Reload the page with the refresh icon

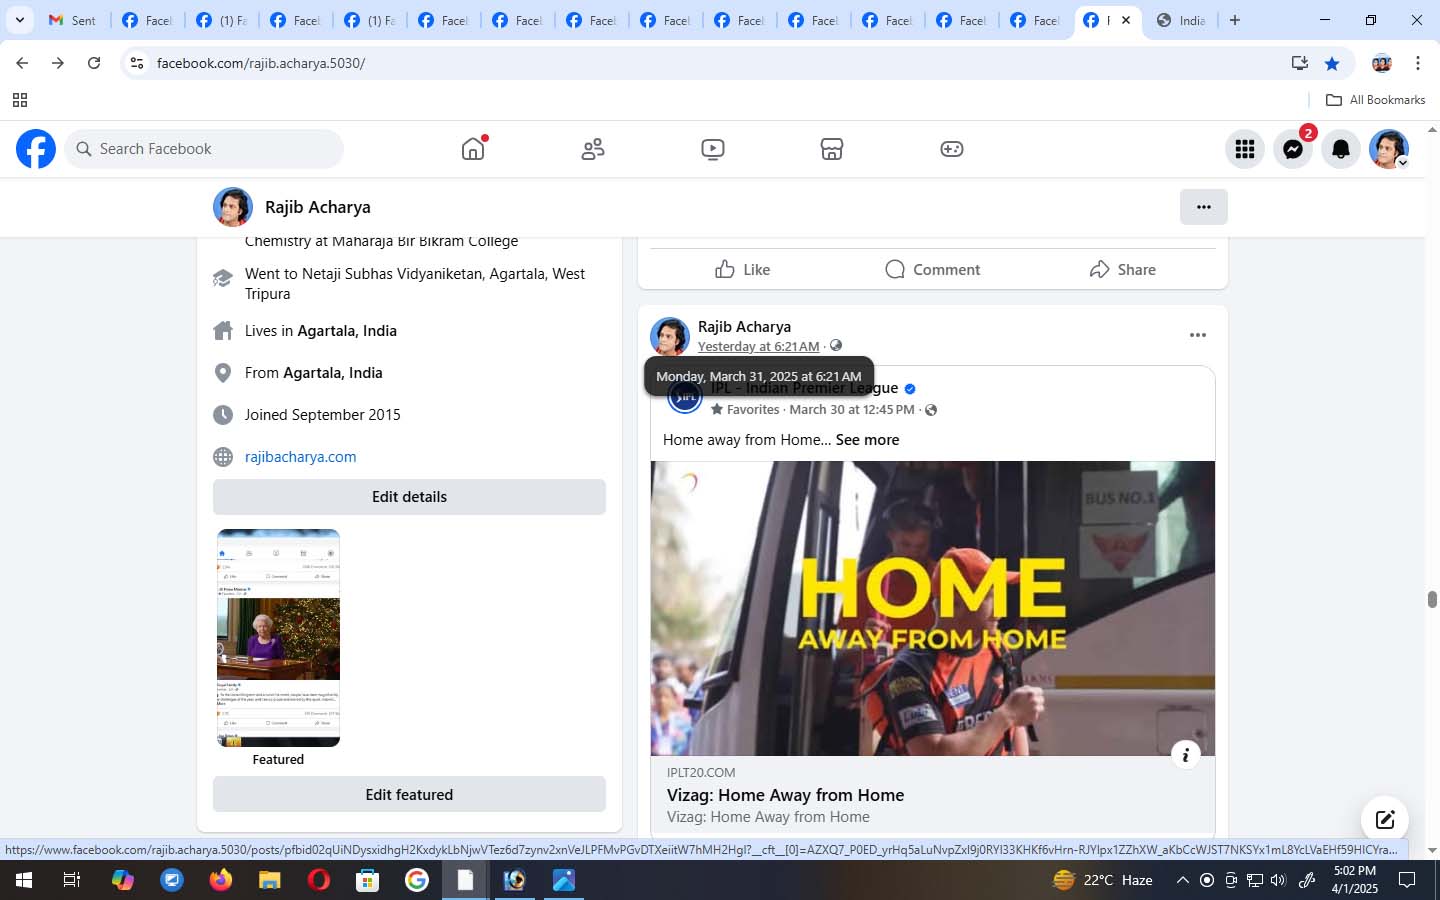click(94, 63)
